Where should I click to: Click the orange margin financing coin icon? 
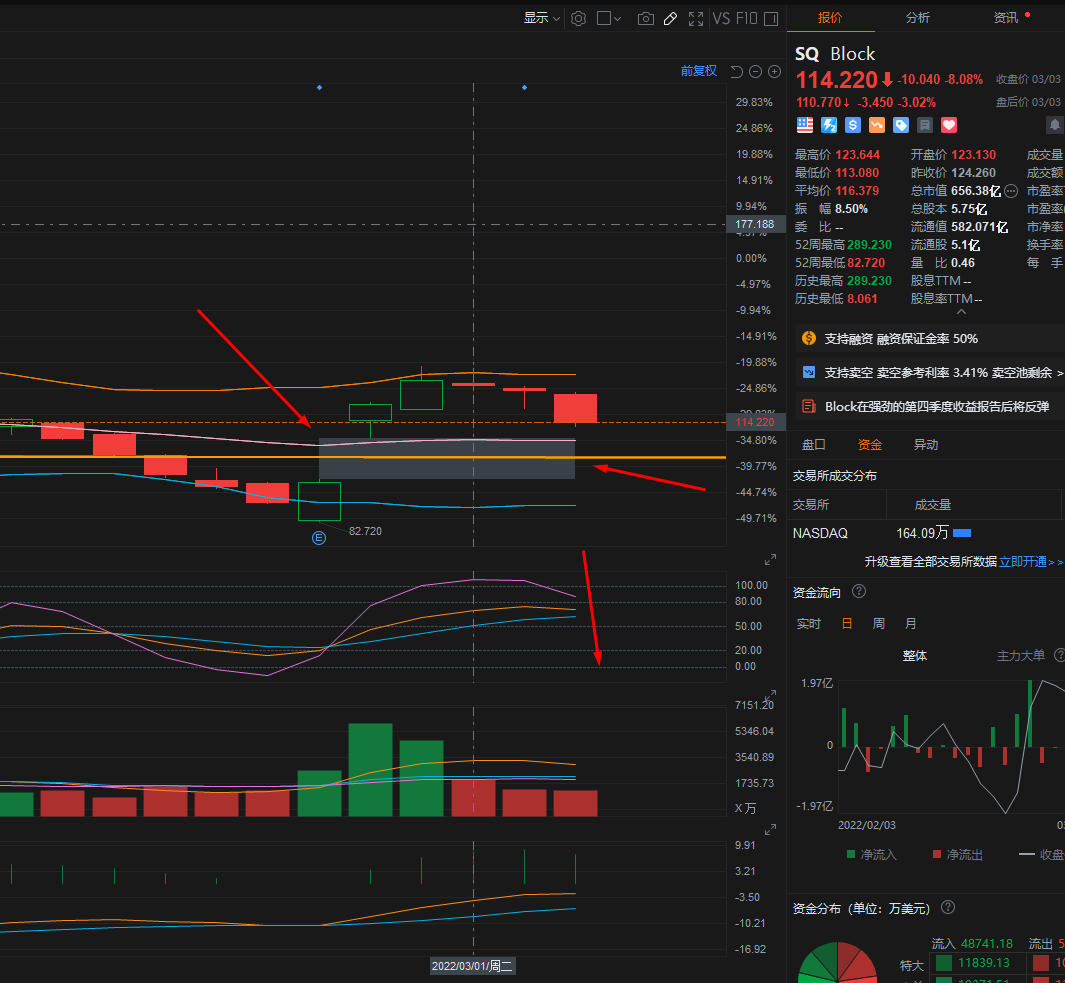[808, 338]
